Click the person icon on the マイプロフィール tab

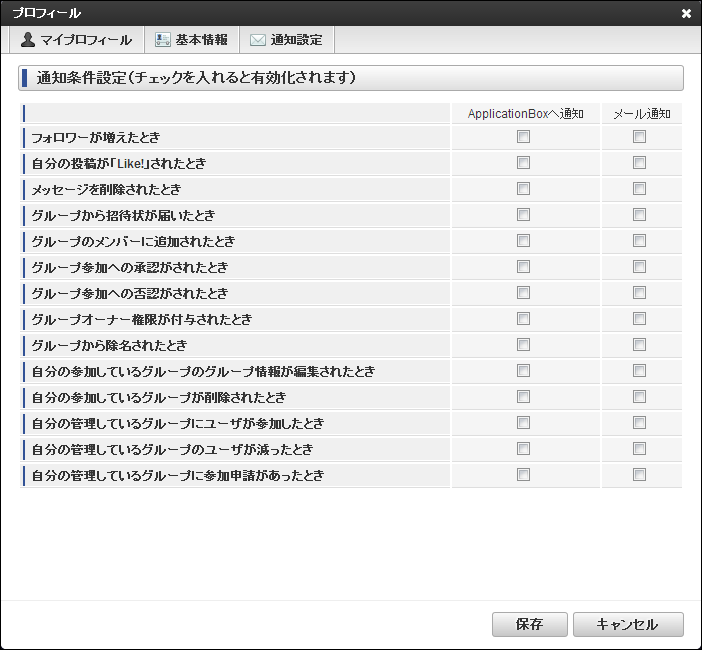click(28, 39)
